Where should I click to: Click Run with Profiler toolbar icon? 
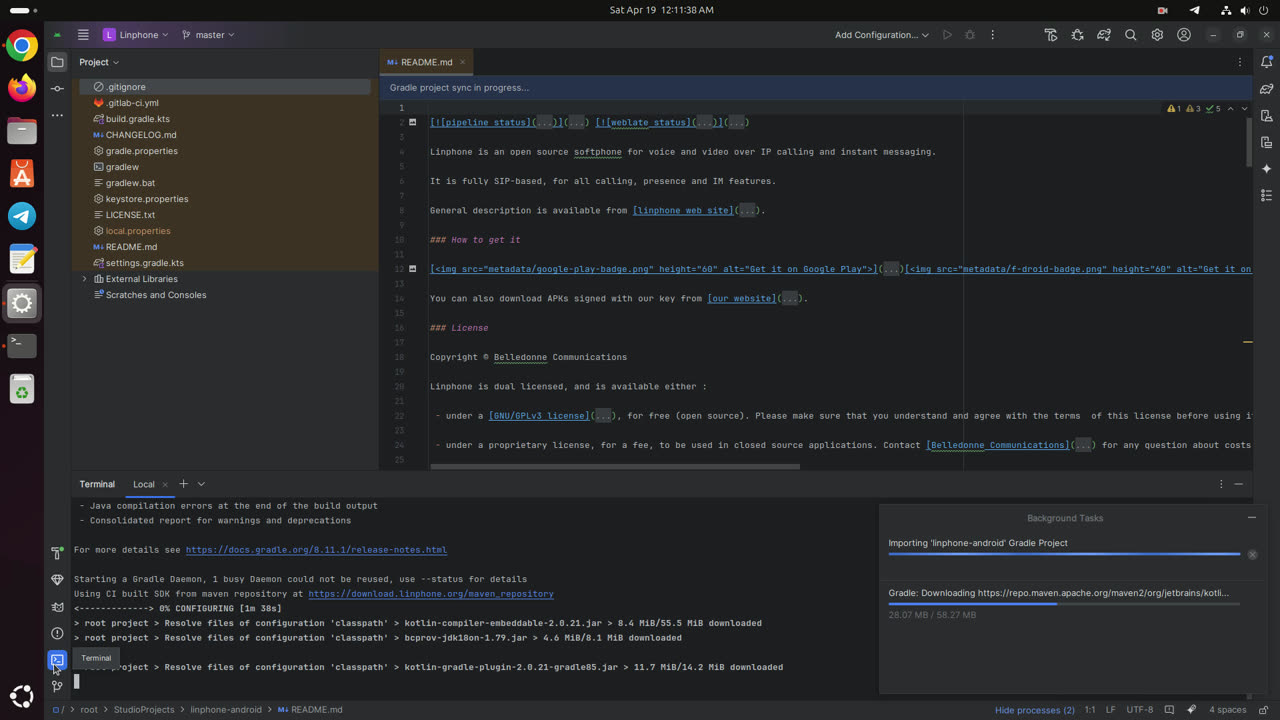(1051, 35)
